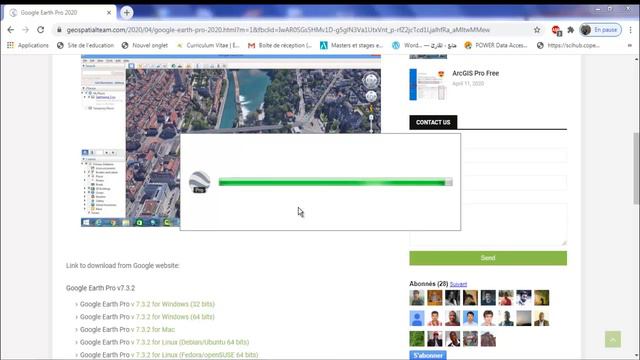Open the Boîte de réception Gmail bookmark
This screenshot has height=360, width=640.
[x=280, y=45]
